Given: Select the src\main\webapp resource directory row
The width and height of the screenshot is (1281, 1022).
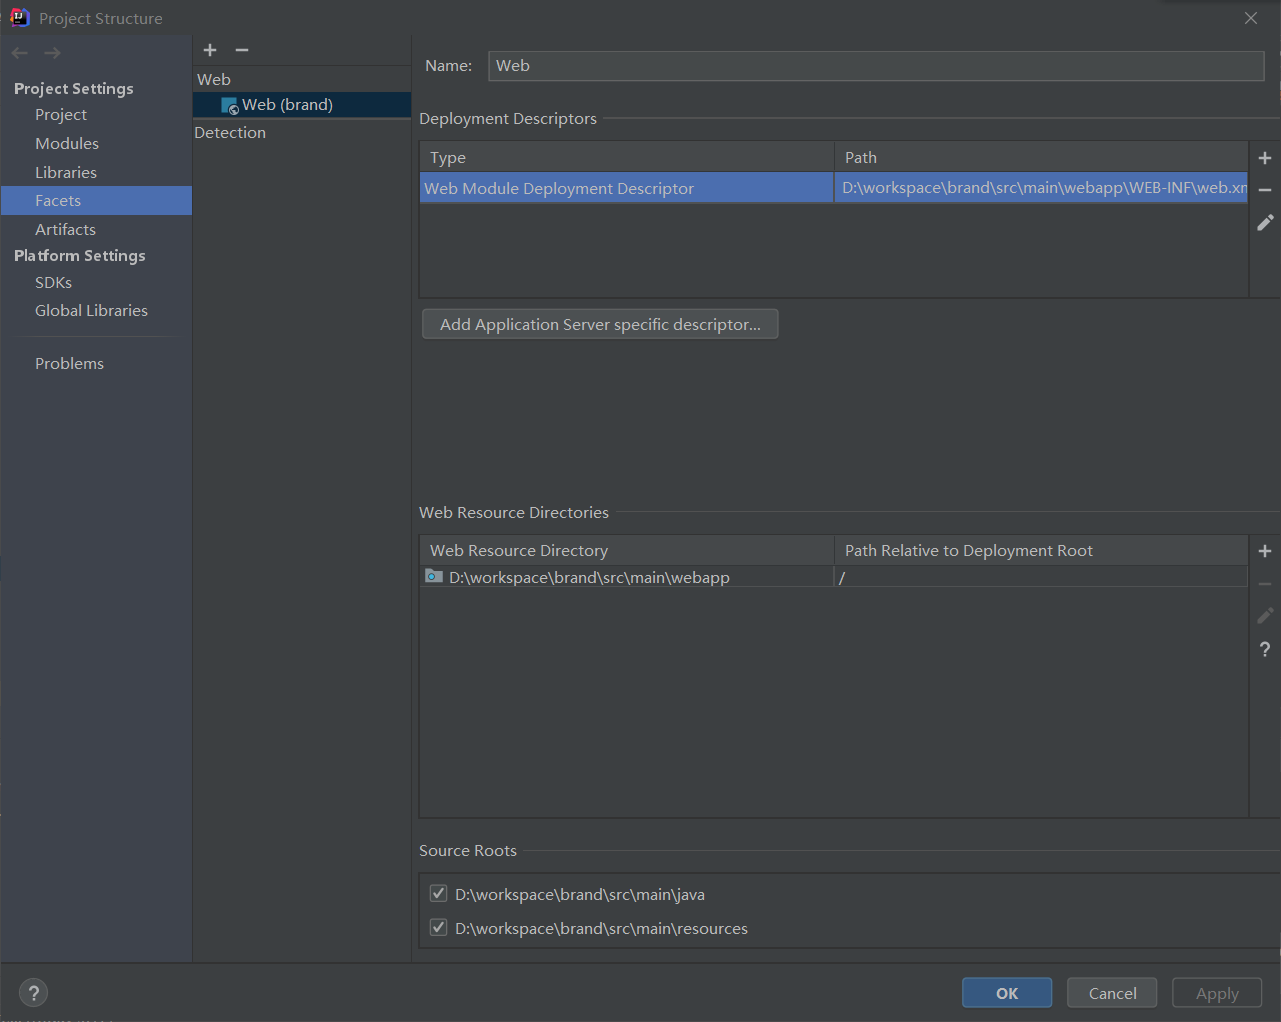Looking at the screenshot, I should (834, 577).
